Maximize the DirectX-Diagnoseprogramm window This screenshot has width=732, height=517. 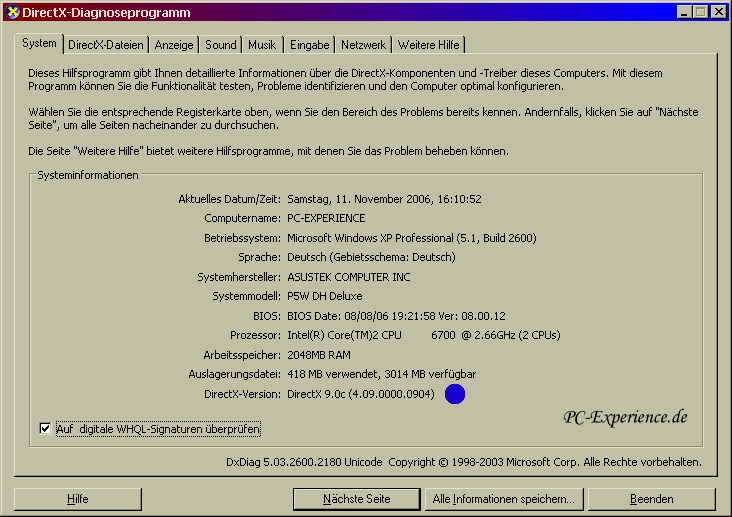coord(701,12)
